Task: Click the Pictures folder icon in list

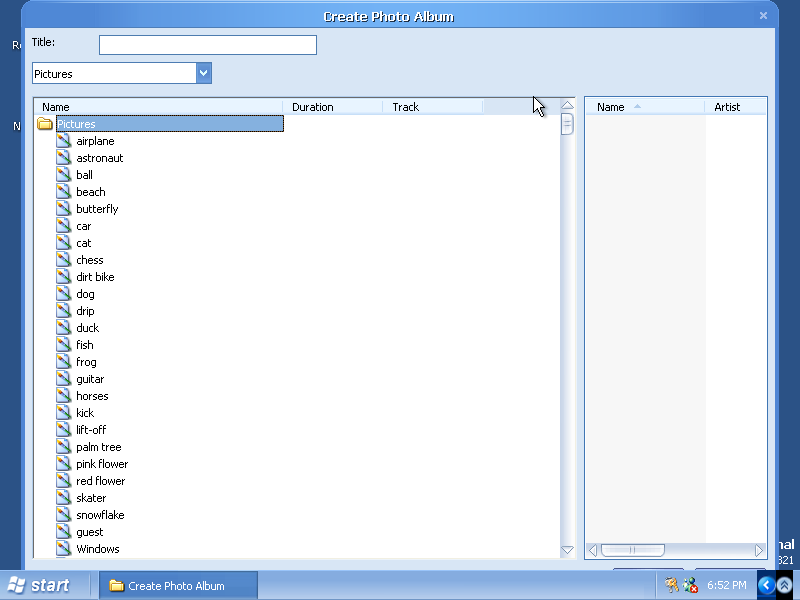Action: click(x=45, y=123)
